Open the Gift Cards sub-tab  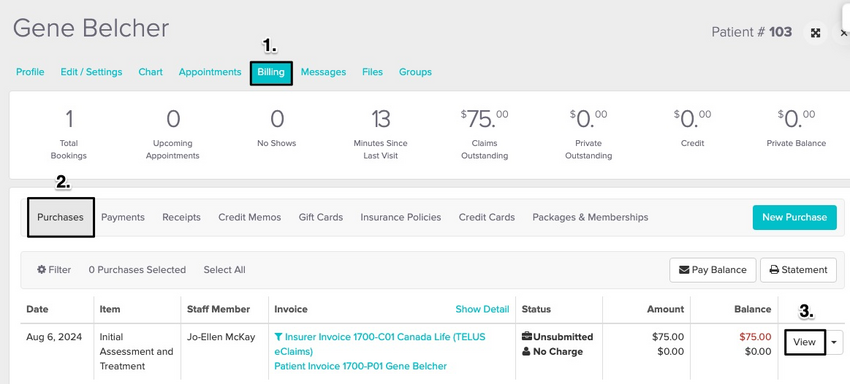pos(320,217)
